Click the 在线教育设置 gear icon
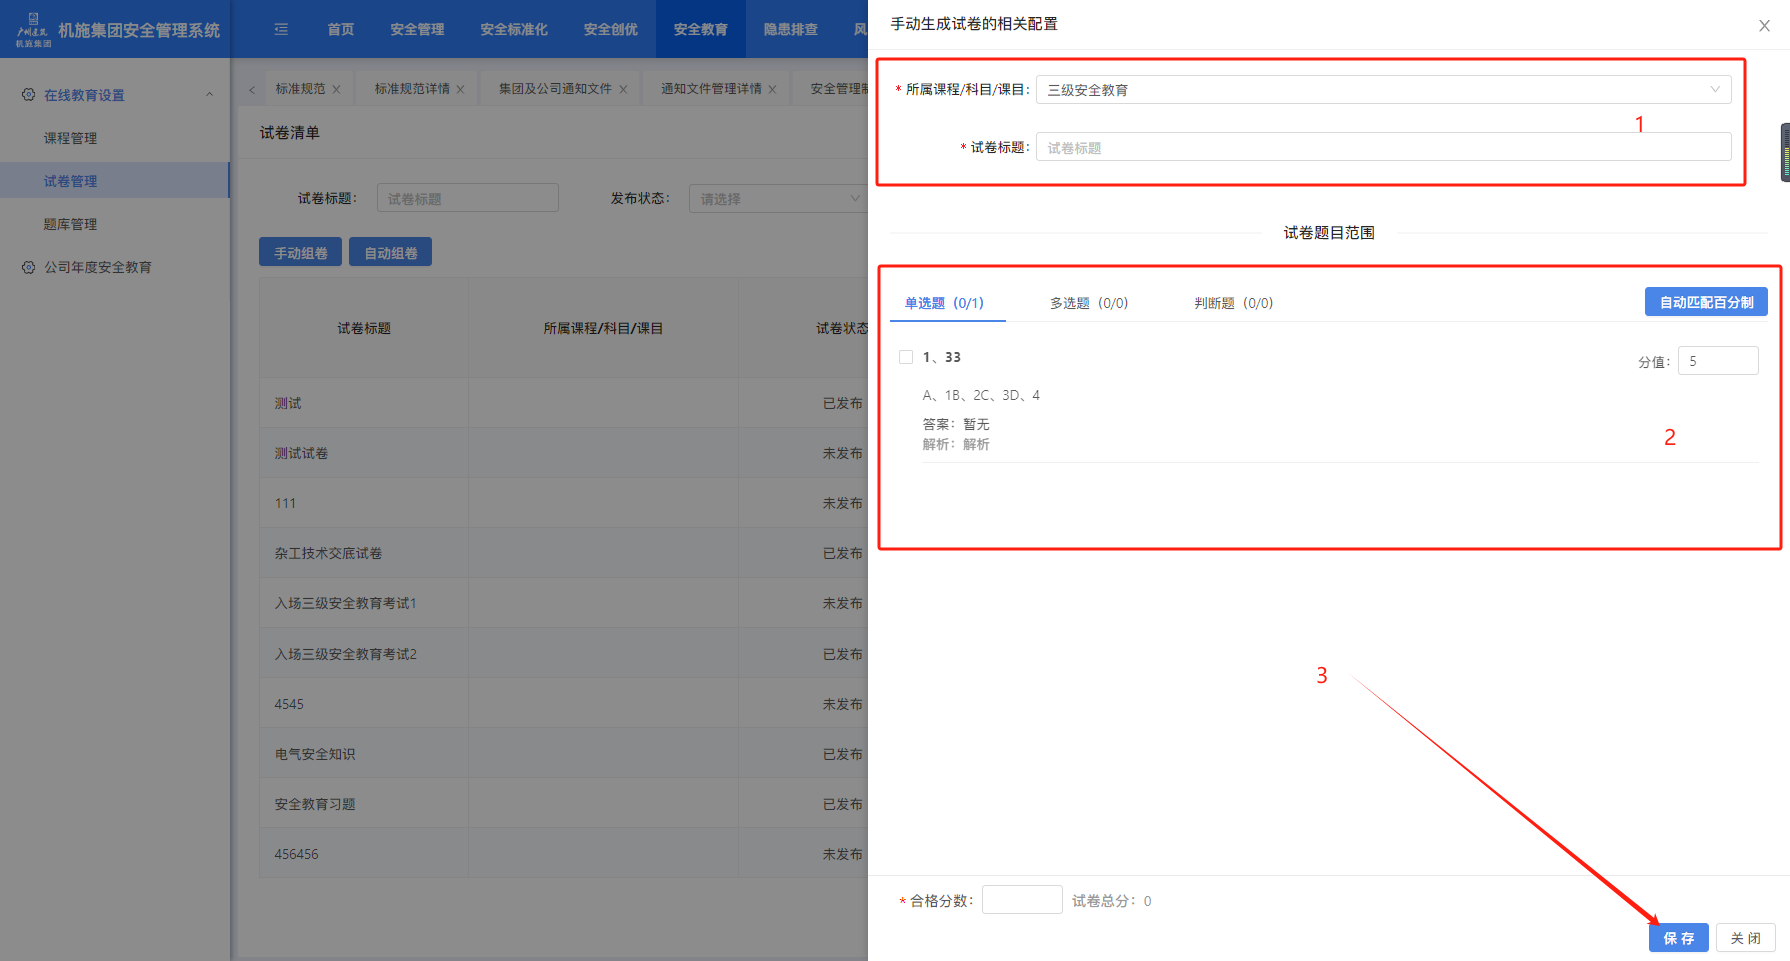Image resolution: width=1790 pixels, height=961 pixels. (28, 95)
